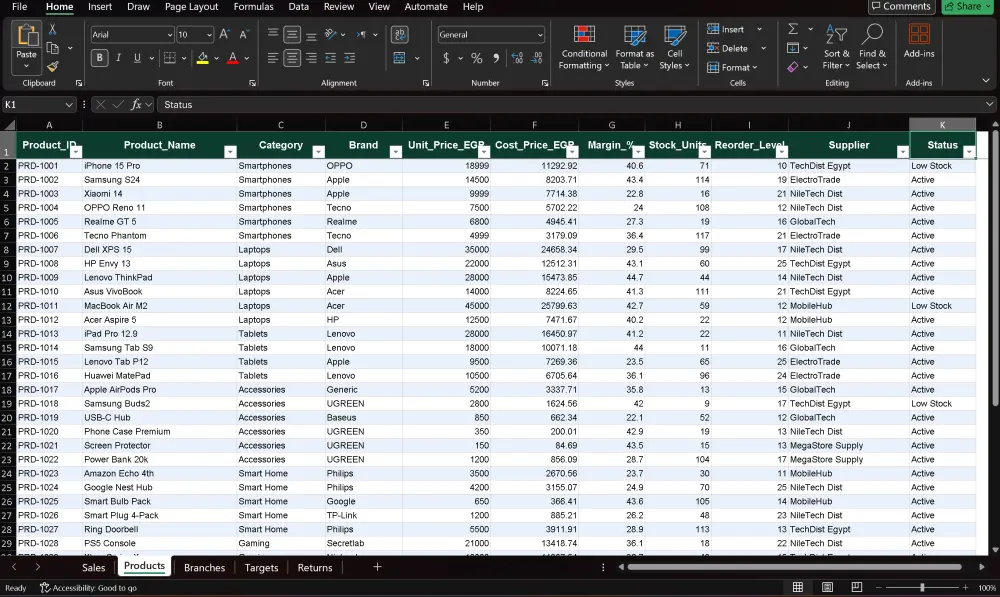The height and width of the screenshot is (597, 1000).
Task: Click the Merge & Center icon
Action: 399,58
